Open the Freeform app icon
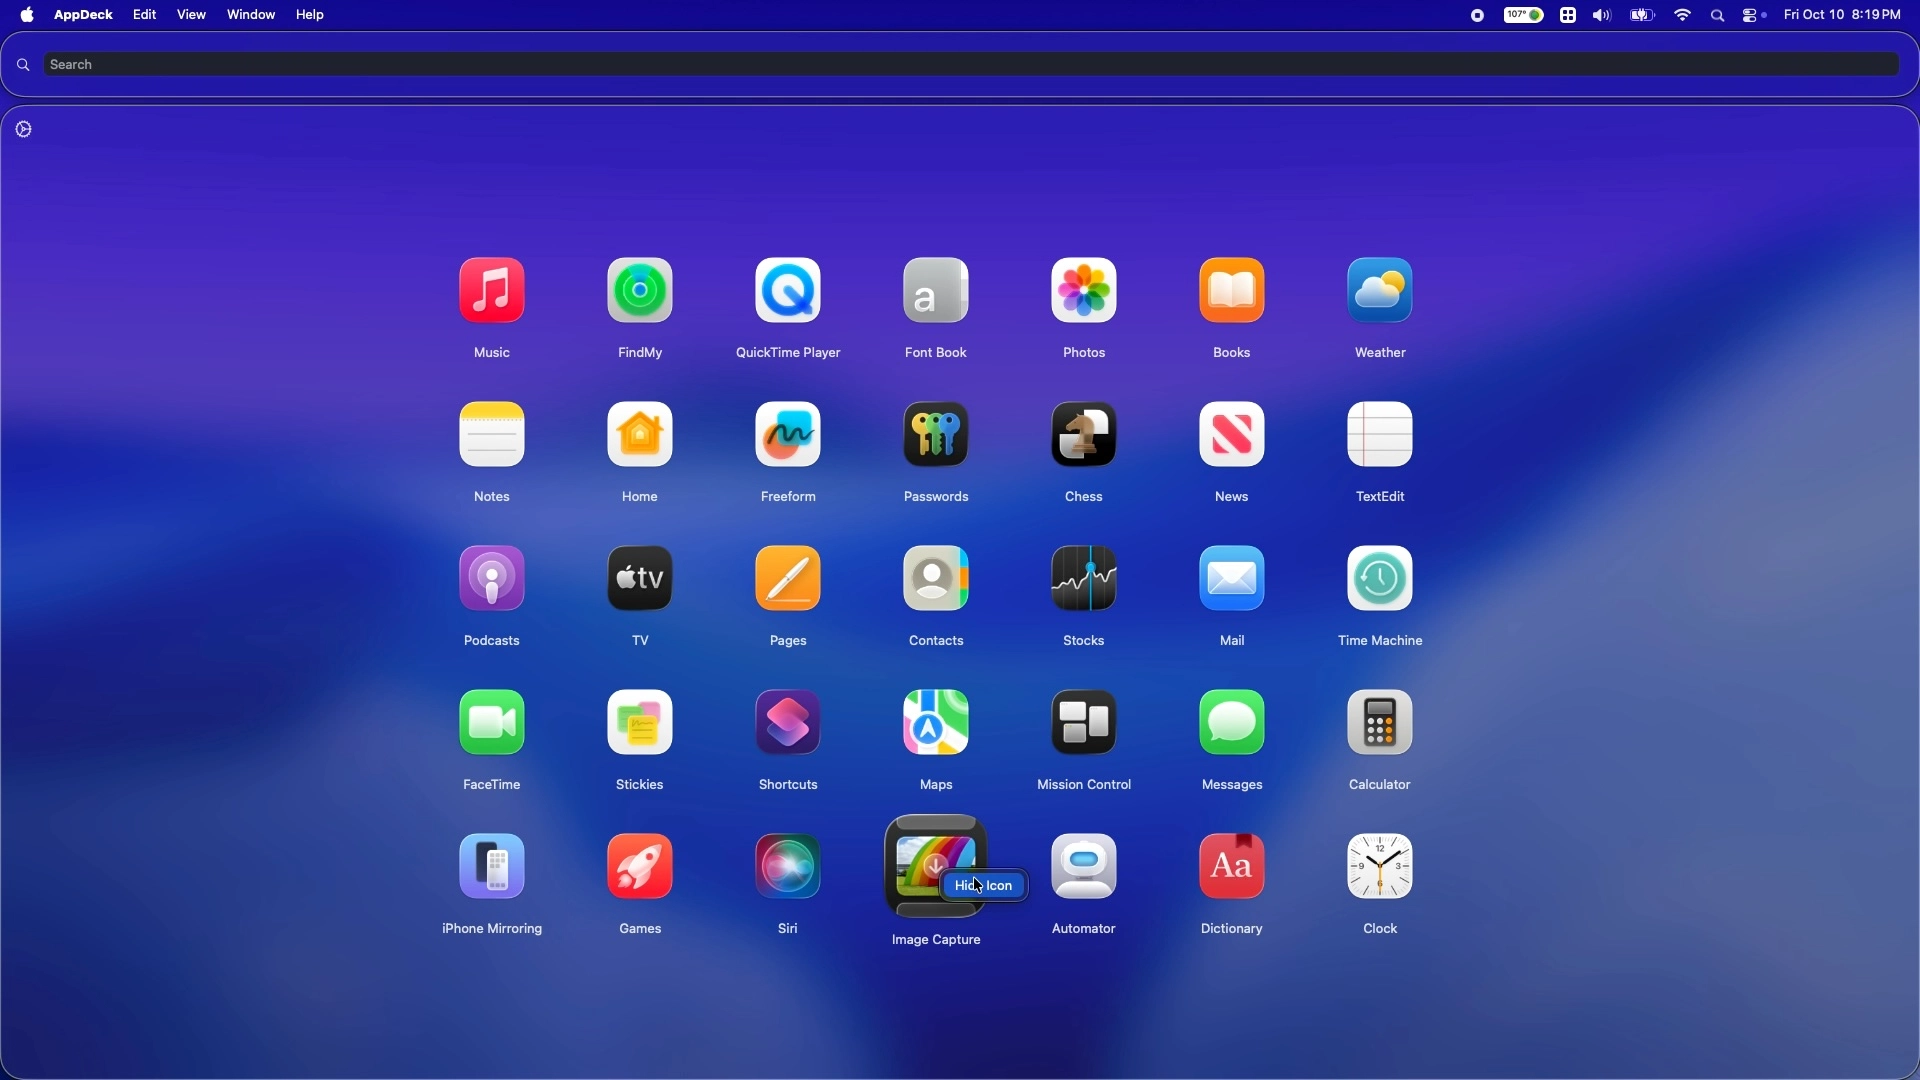This screenshot has width=1920, height=1080. [790, 436]
